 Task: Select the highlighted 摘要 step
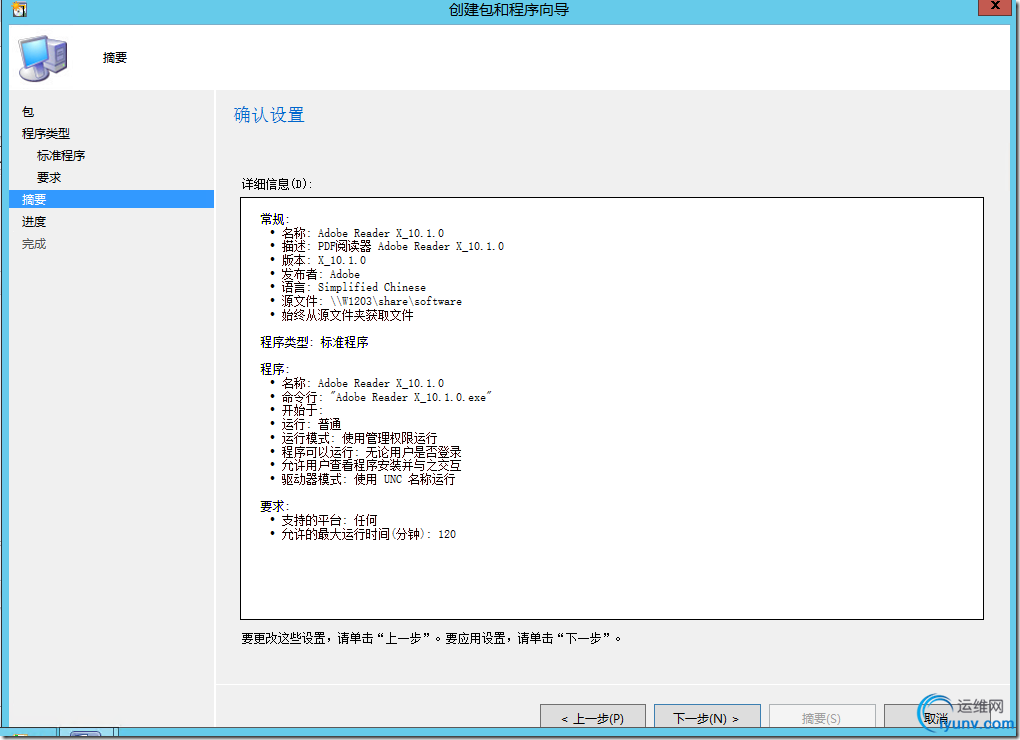[x=111, y=199]
